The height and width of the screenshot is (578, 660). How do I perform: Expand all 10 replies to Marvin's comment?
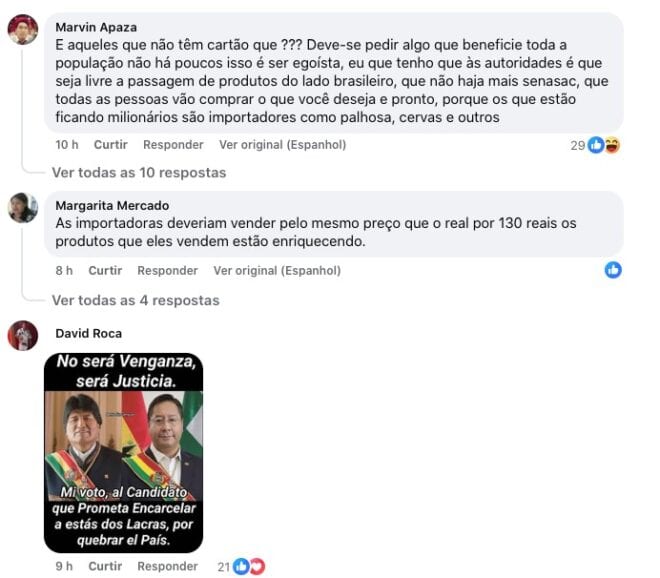(139, 173)
